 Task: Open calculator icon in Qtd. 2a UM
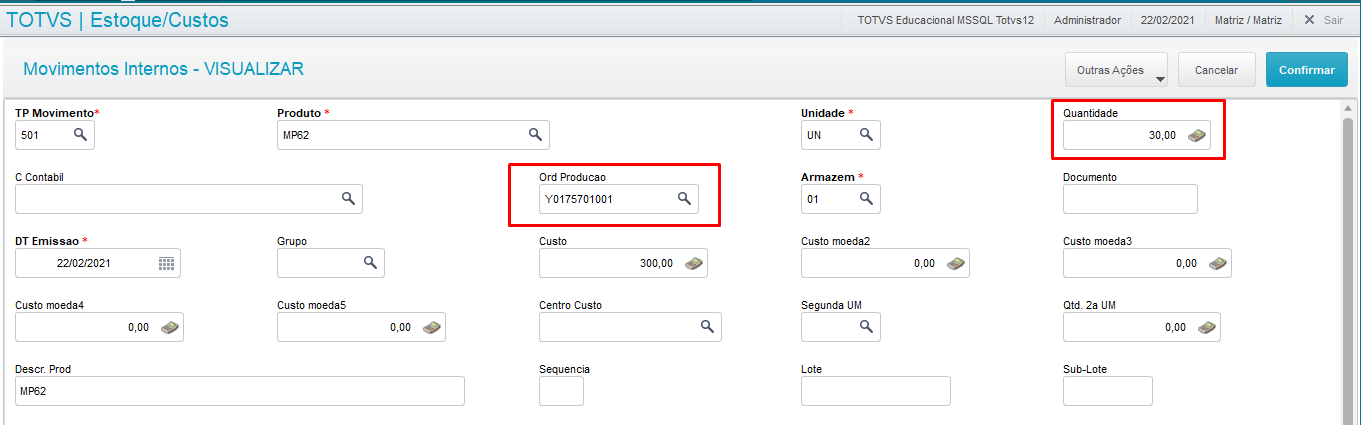click(x=1207, y=328)
